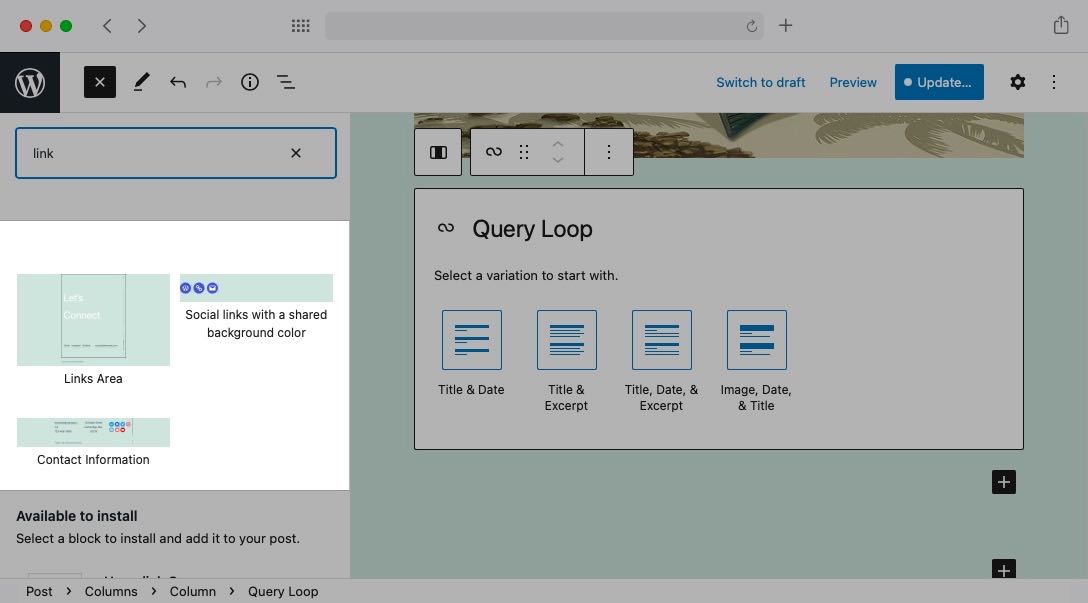Screen dimensions: 1088x603
Task: Select "Post" in the breadcrumb bar
Action: (x=39, y=591)
